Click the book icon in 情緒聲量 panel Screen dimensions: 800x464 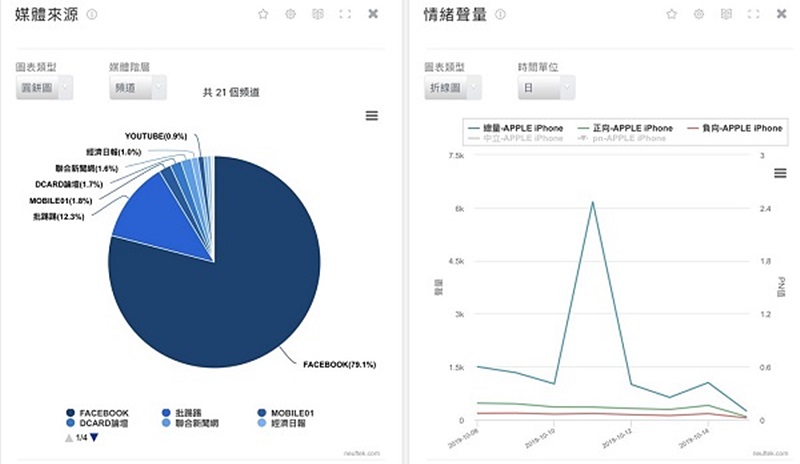[727, 14]
